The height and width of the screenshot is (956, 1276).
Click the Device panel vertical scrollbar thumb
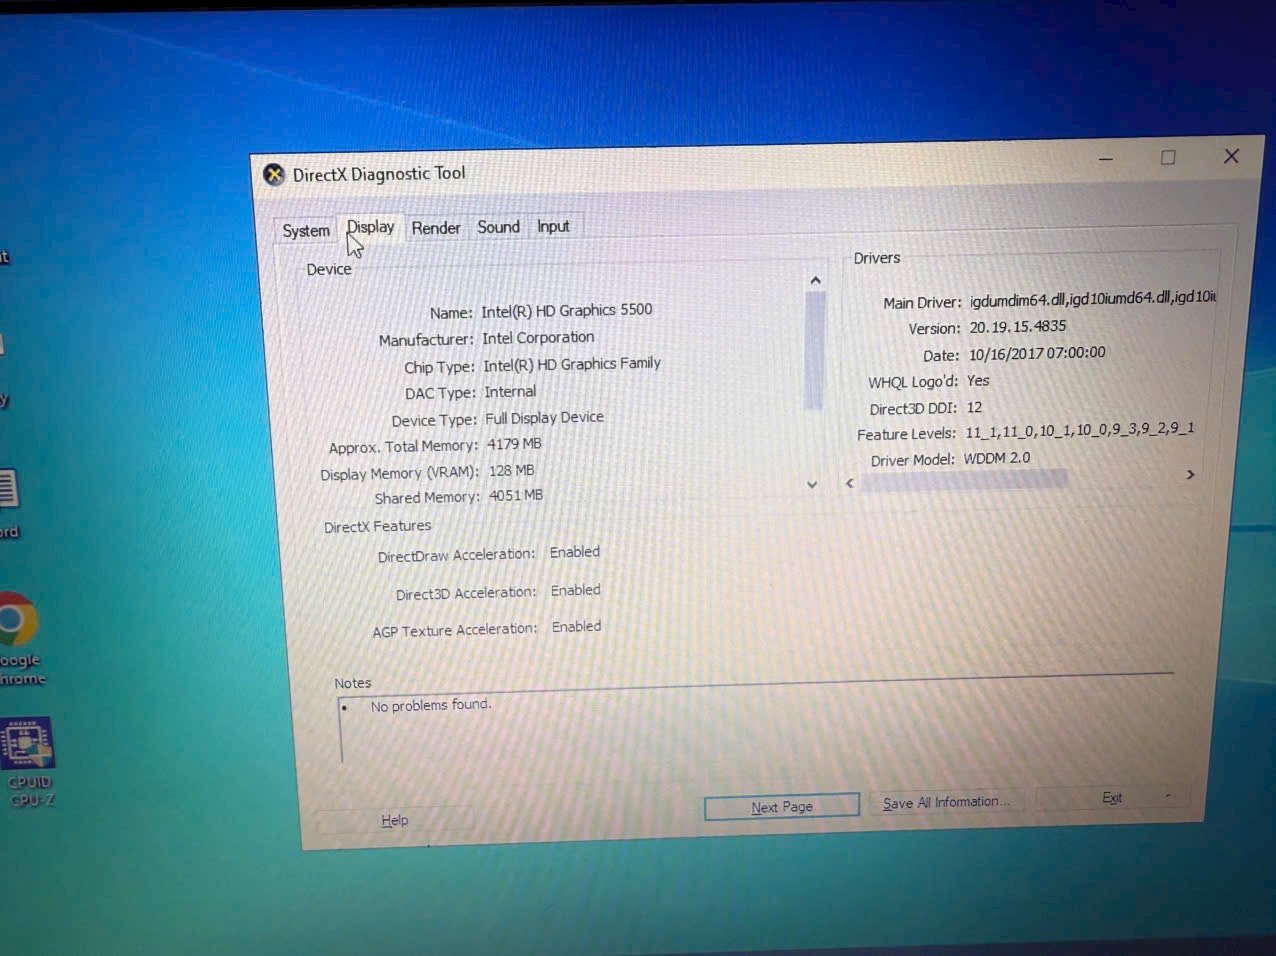[x=814, y=350]
